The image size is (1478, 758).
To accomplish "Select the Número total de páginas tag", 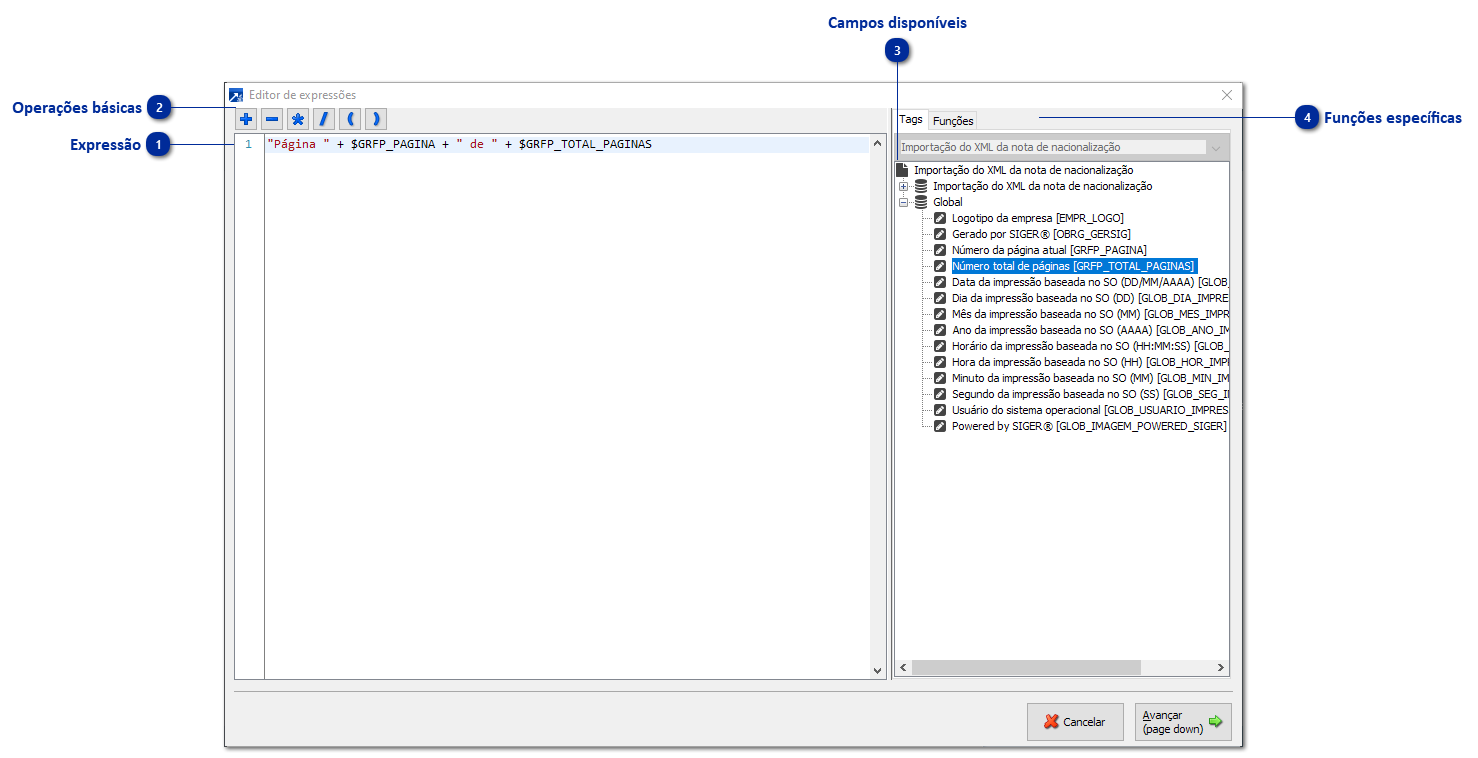I will click(1073, 266).
